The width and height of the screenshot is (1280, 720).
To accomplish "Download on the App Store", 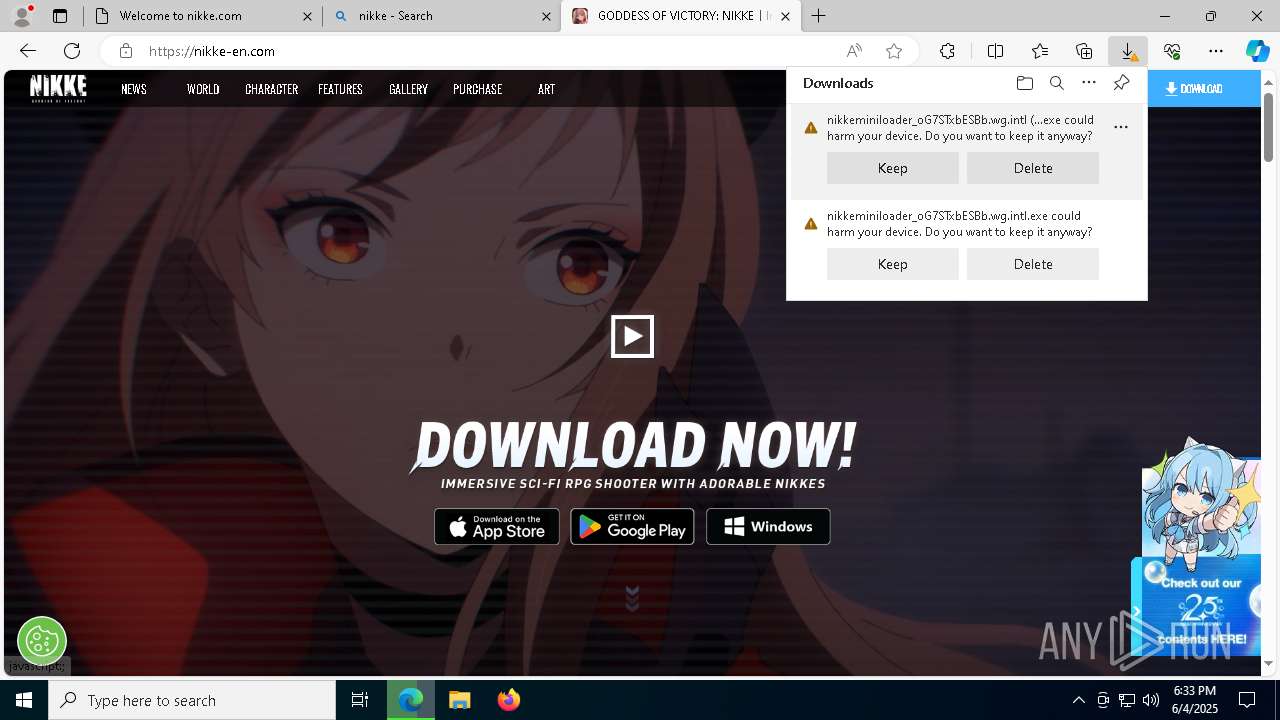I will (497, 527).
